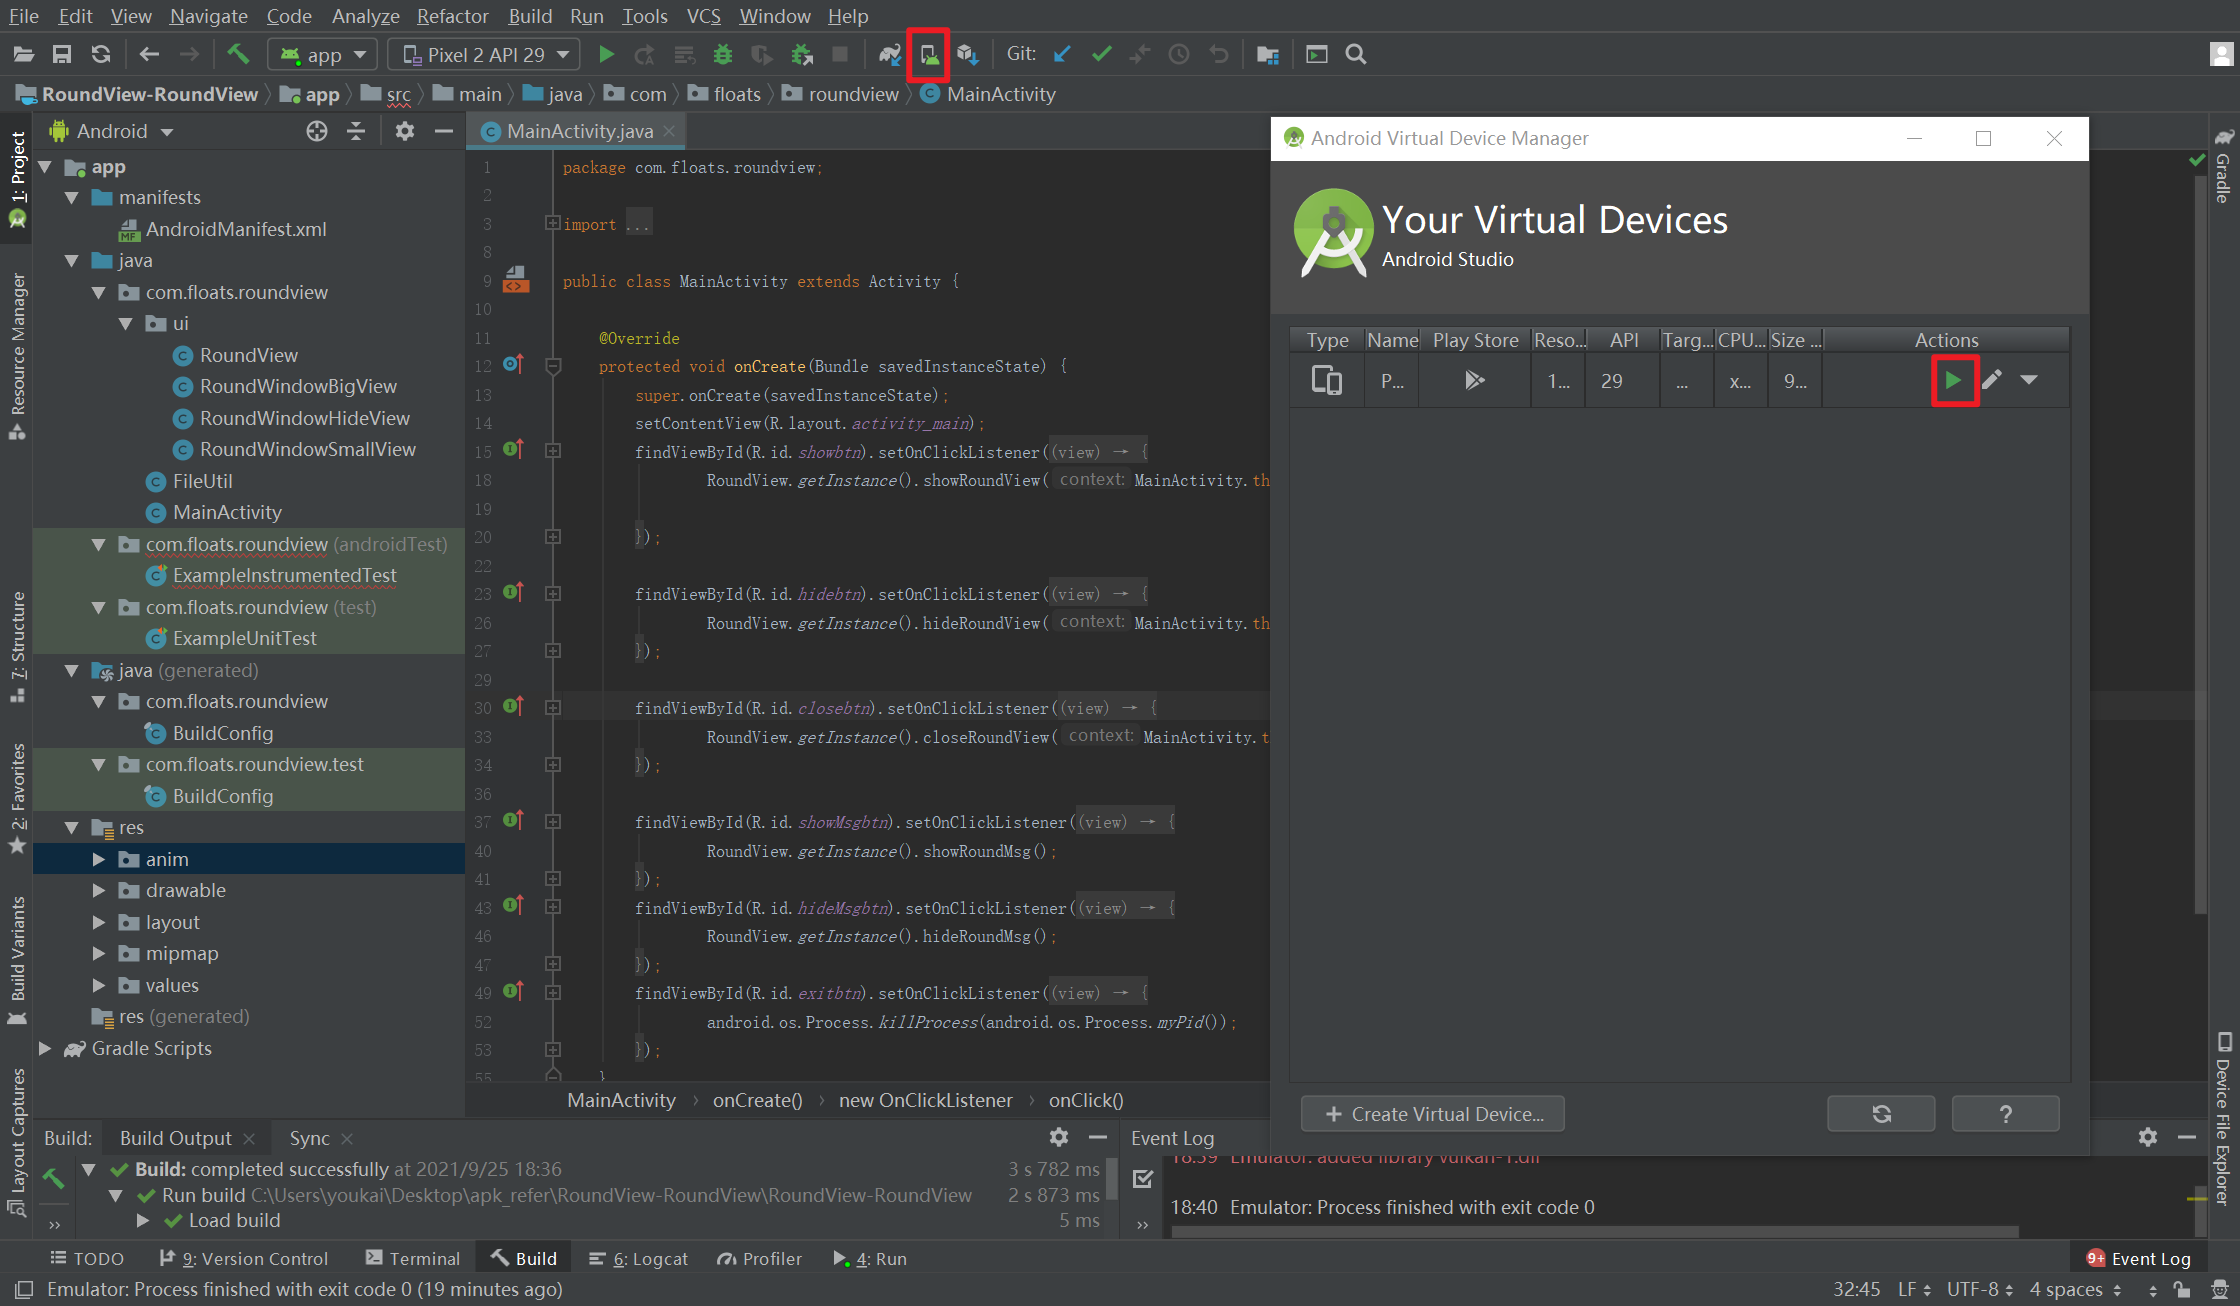Click the Search Everywhere magnifier icon
This screenshot has width=2240, height=1306.
pos(1356,55)
